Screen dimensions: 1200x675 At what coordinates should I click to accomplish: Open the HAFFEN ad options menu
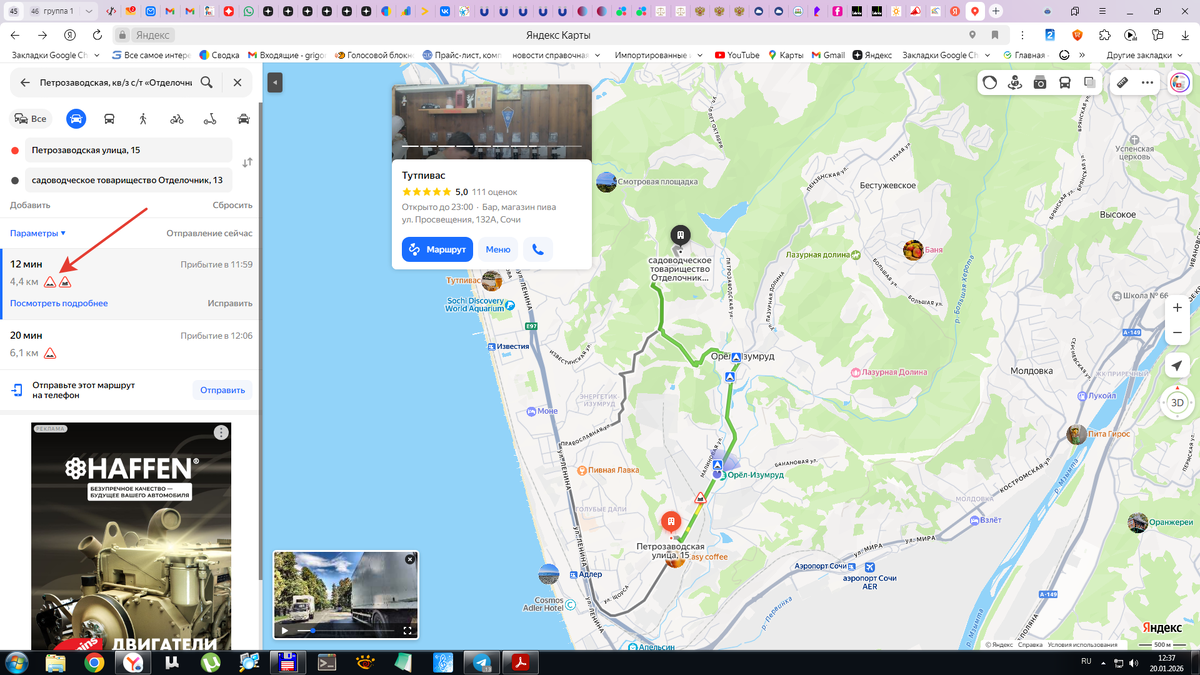[x=221, y=432]
